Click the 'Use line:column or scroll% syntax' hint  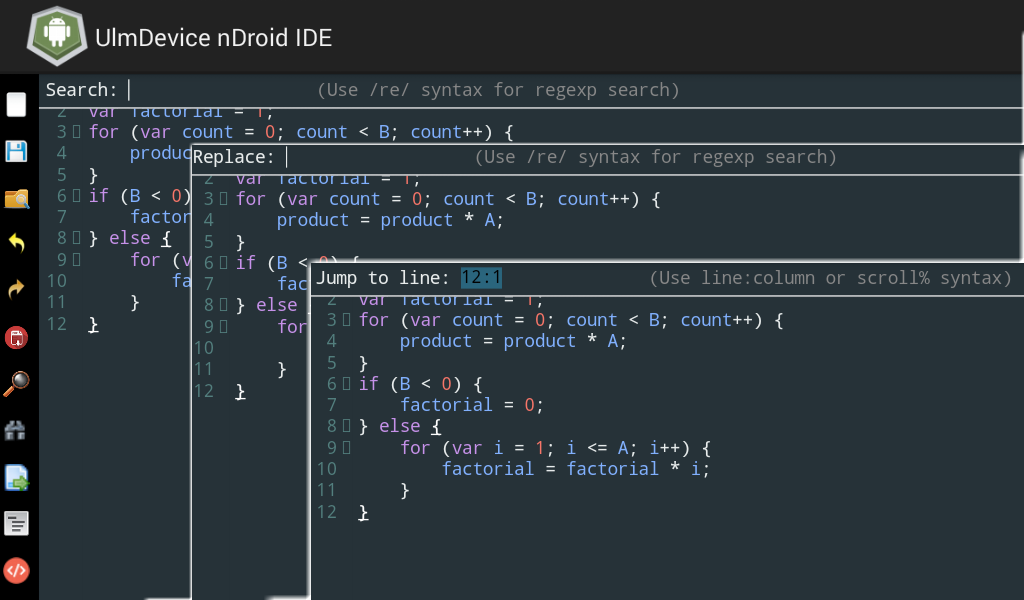coord(831,278)
